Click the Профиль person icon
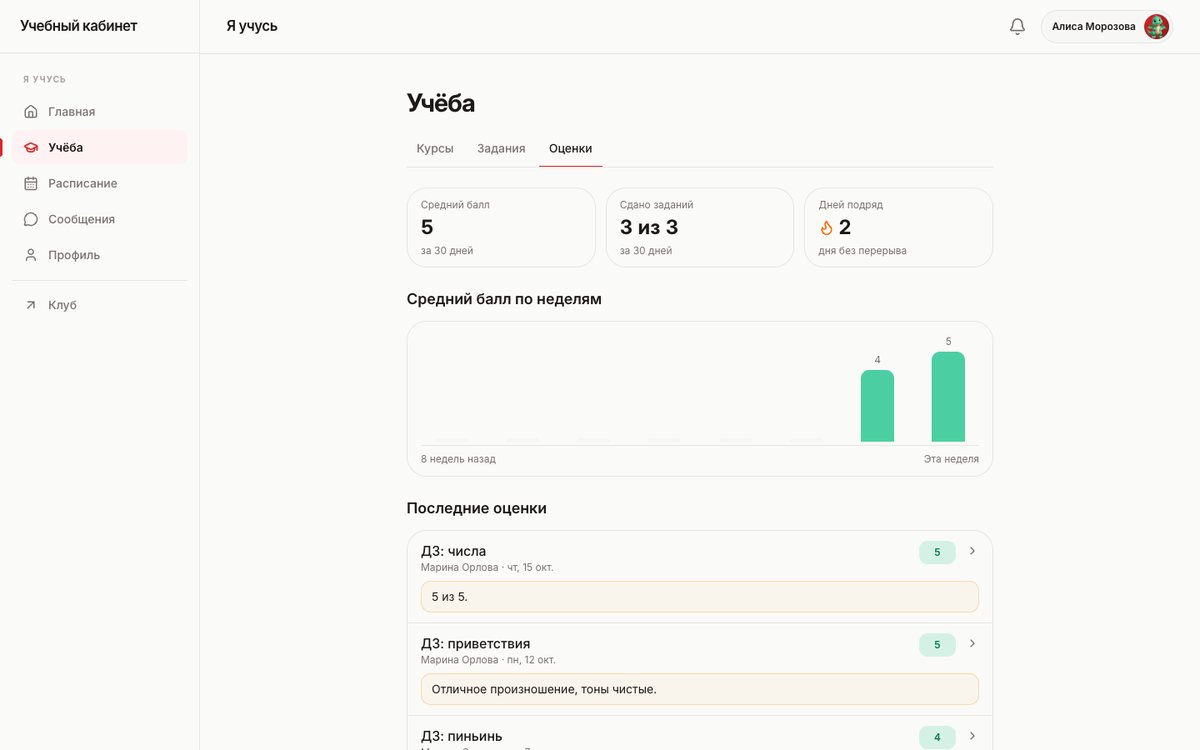The width and height of the screenshot is (1200, 750). 31,255
